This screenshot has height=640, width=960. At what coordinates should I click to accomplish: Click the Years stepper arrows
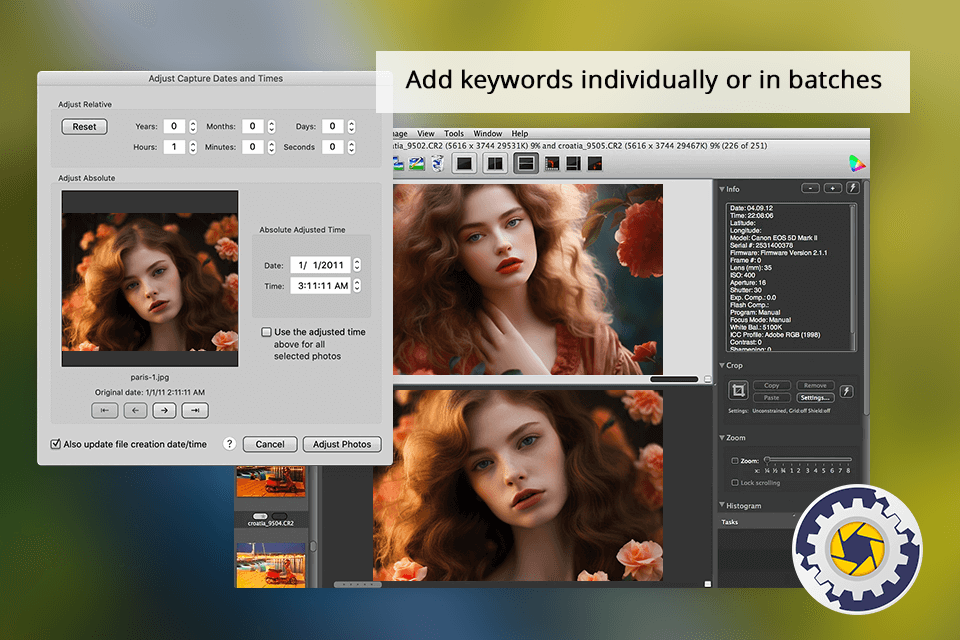click(193, 126)
